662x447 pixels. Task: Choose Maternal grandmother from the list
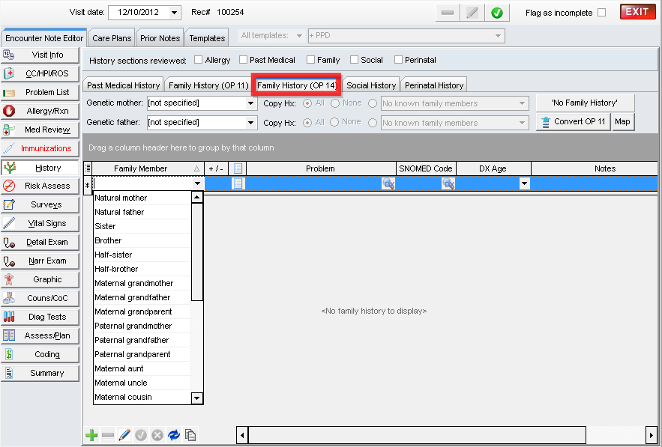point(142,283)
